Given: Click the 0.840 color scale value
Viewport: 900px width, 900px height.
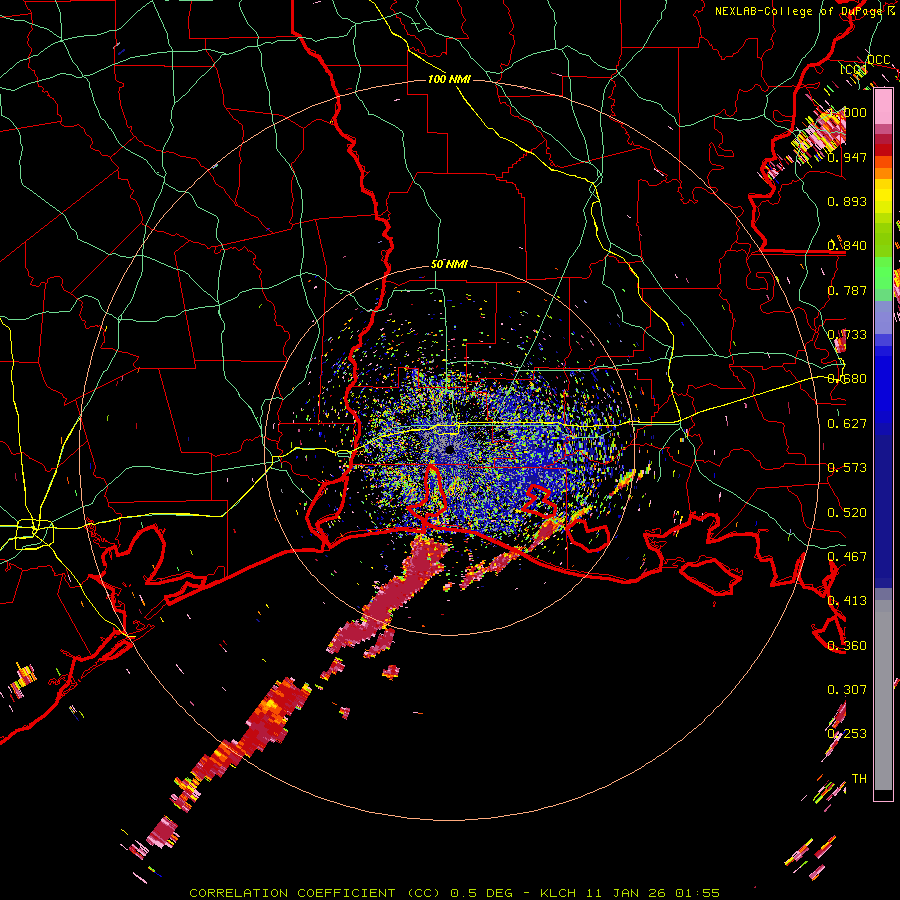Looking at the screenshot, I should [x=847, y=246].
